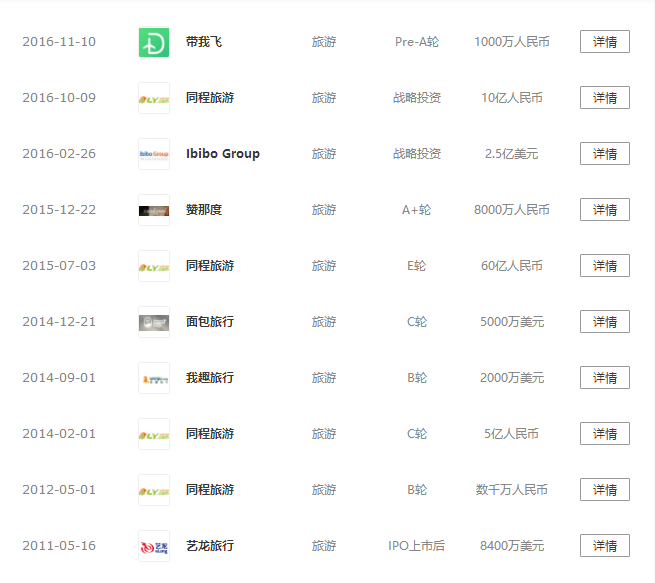
Task: Open 详情 for the 带我飞 investment
Action: [604, 42]
